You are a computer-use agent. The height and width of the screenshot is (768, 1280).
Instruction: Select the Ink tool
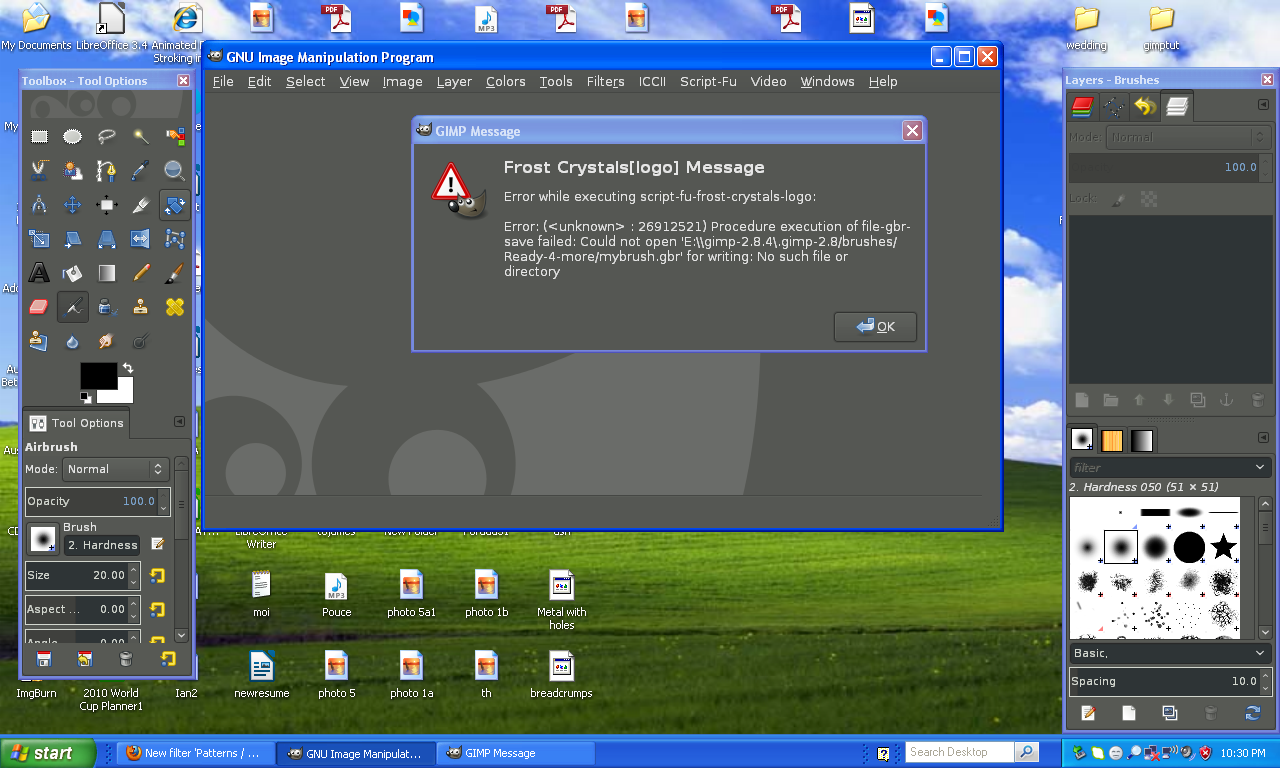107,307
